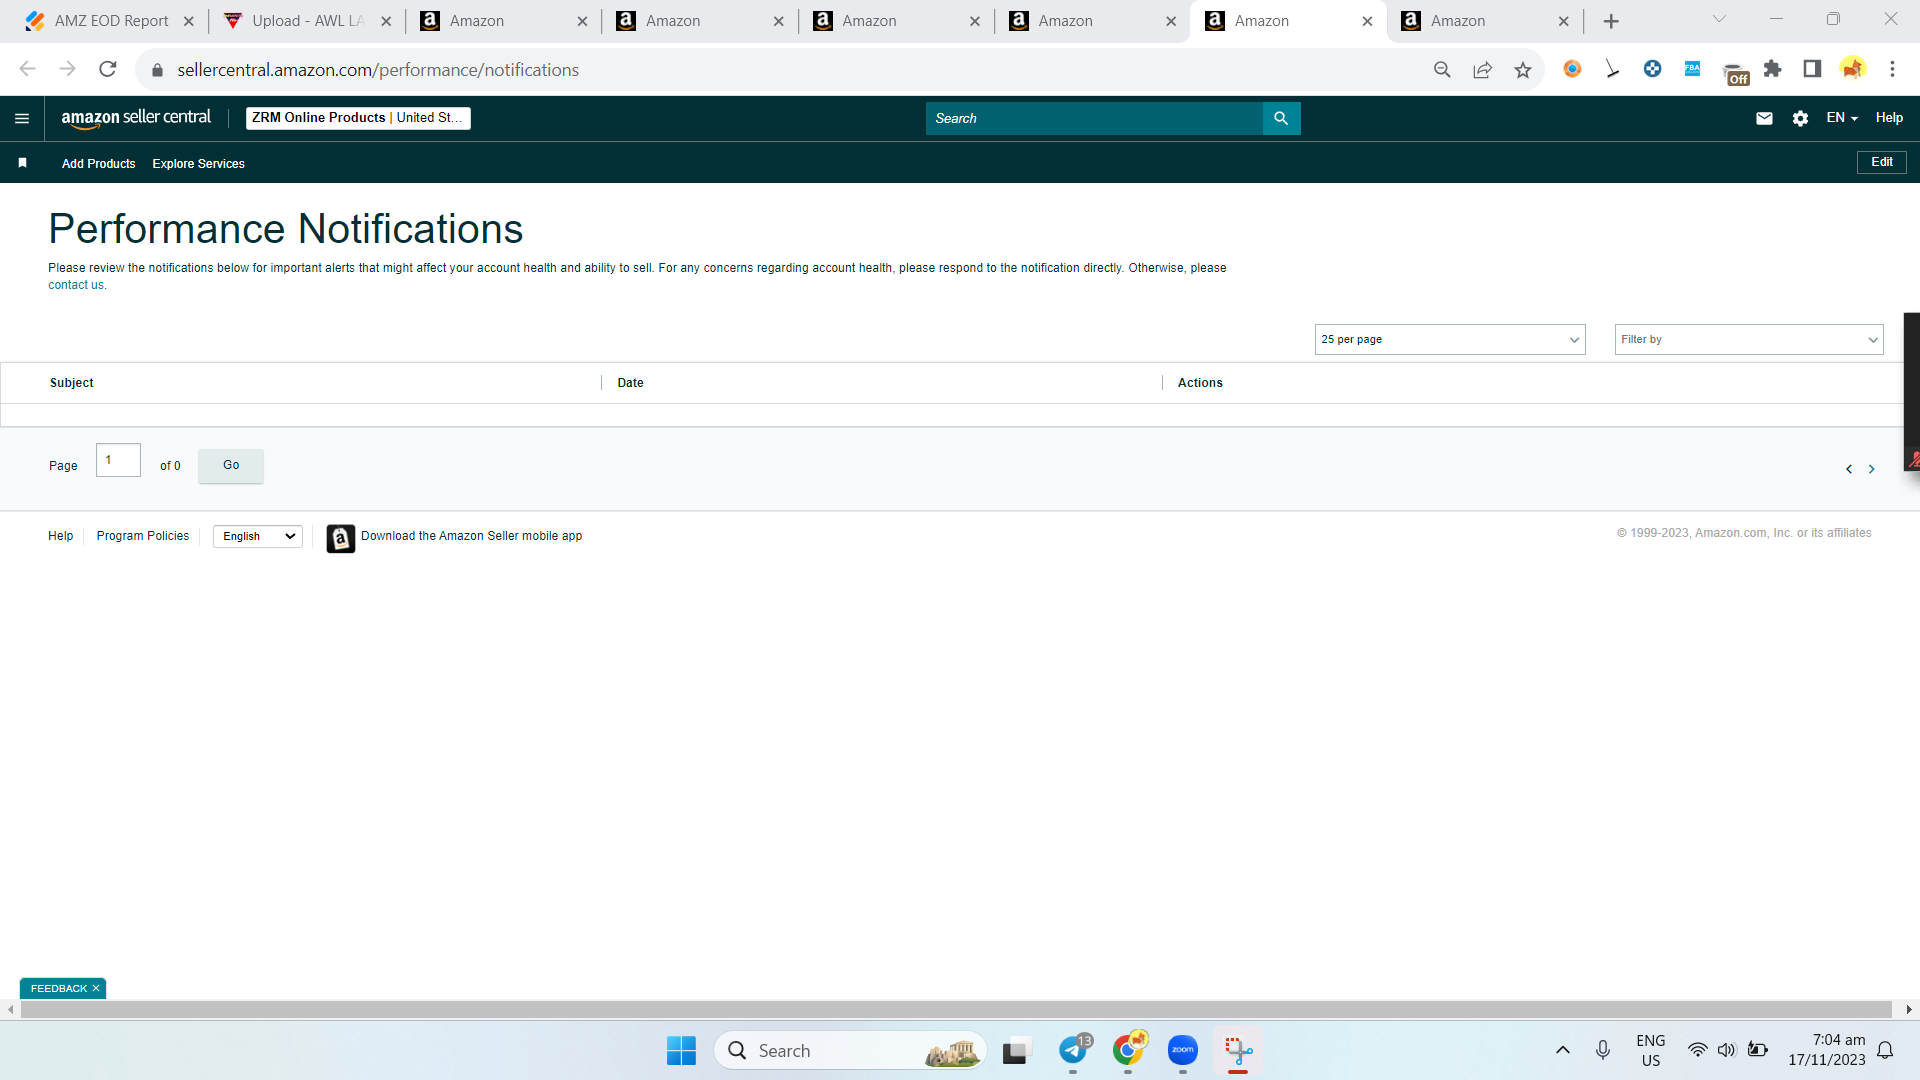The width and height of the screenshot is (1920, 1080).
Task: Open the ZRM Online Products account switcher
Action: (358, 118)
